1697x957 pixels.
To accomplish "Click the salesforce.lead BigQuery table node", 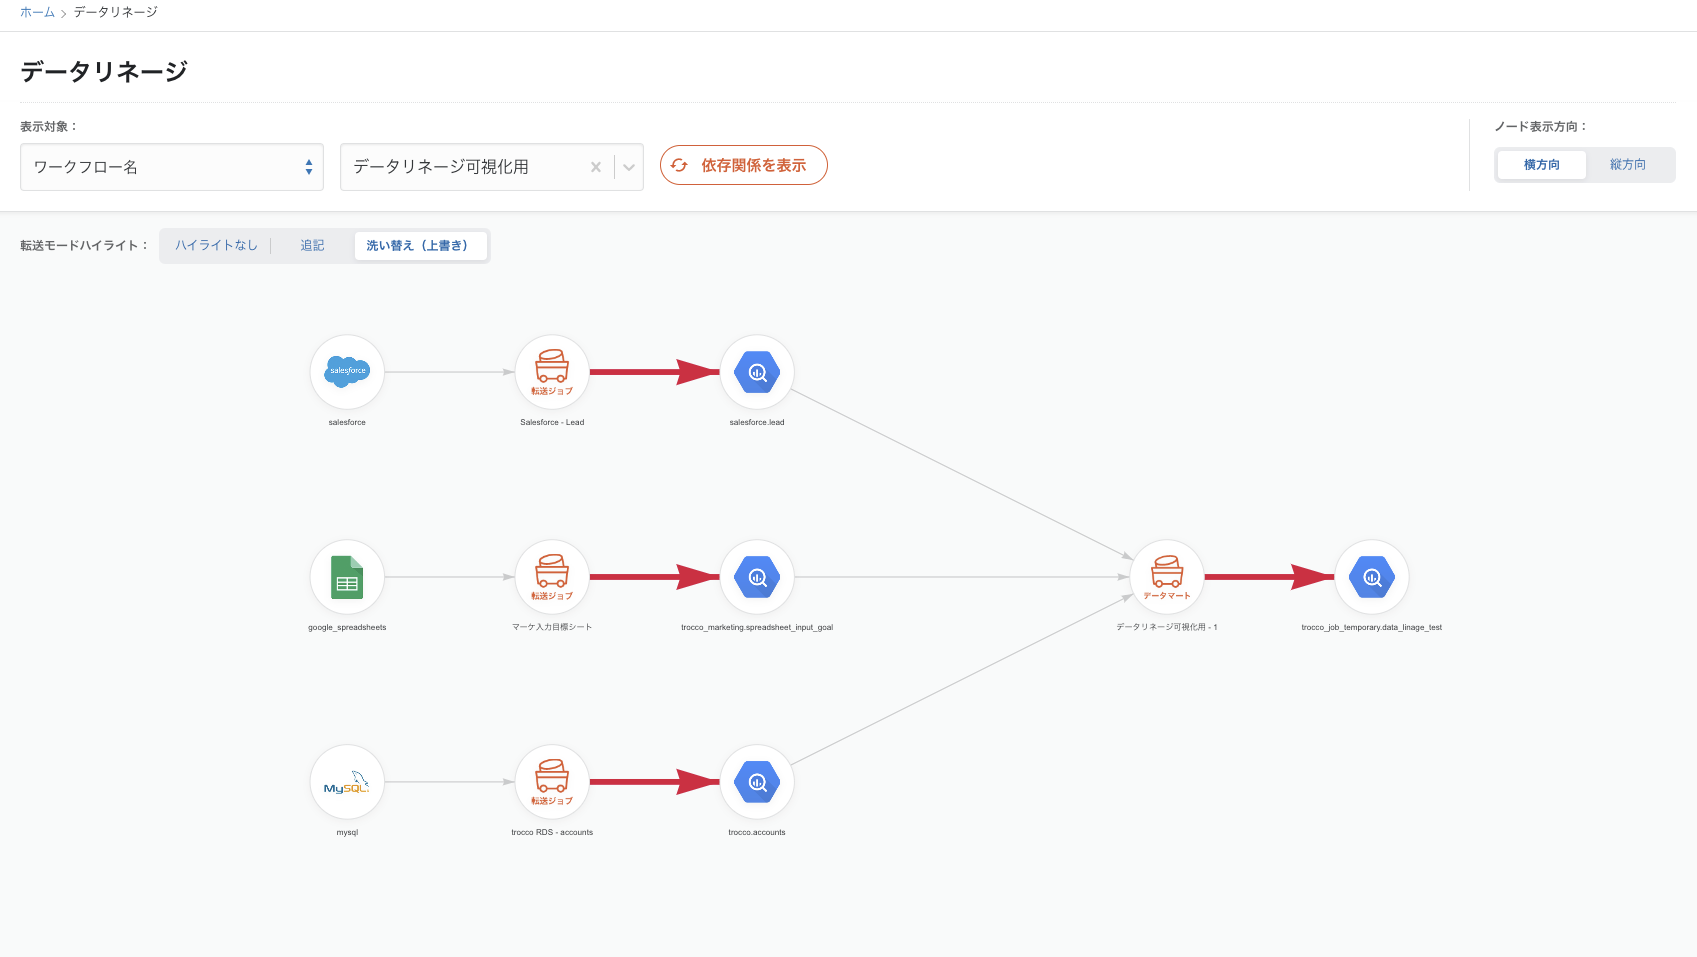I will pyautogui.click(x=757, y=372).
